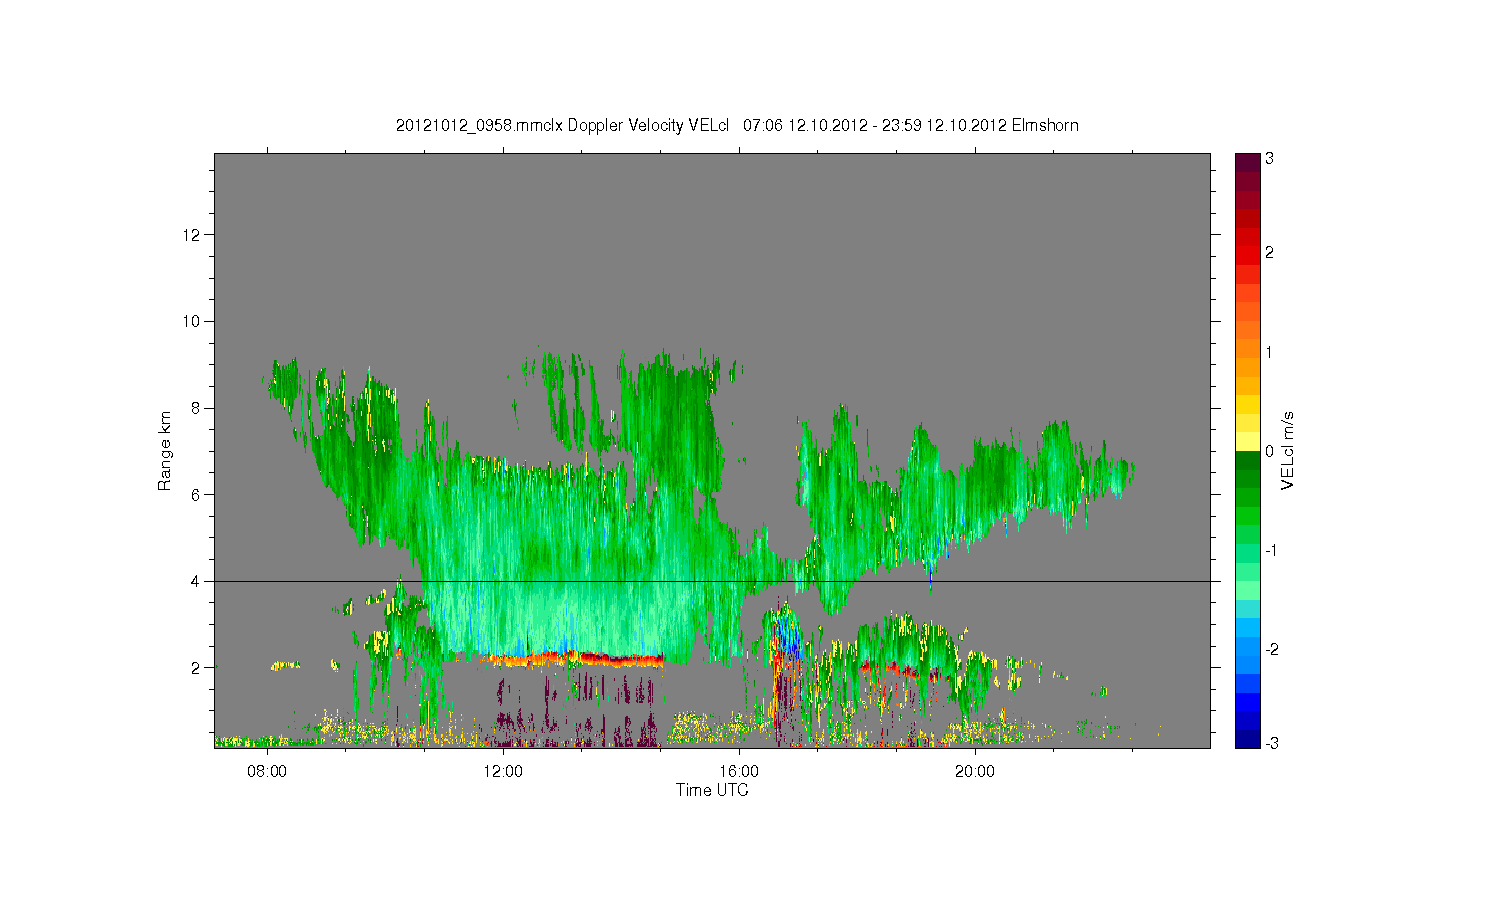Click the range tick label "8"

click(197, 407)
